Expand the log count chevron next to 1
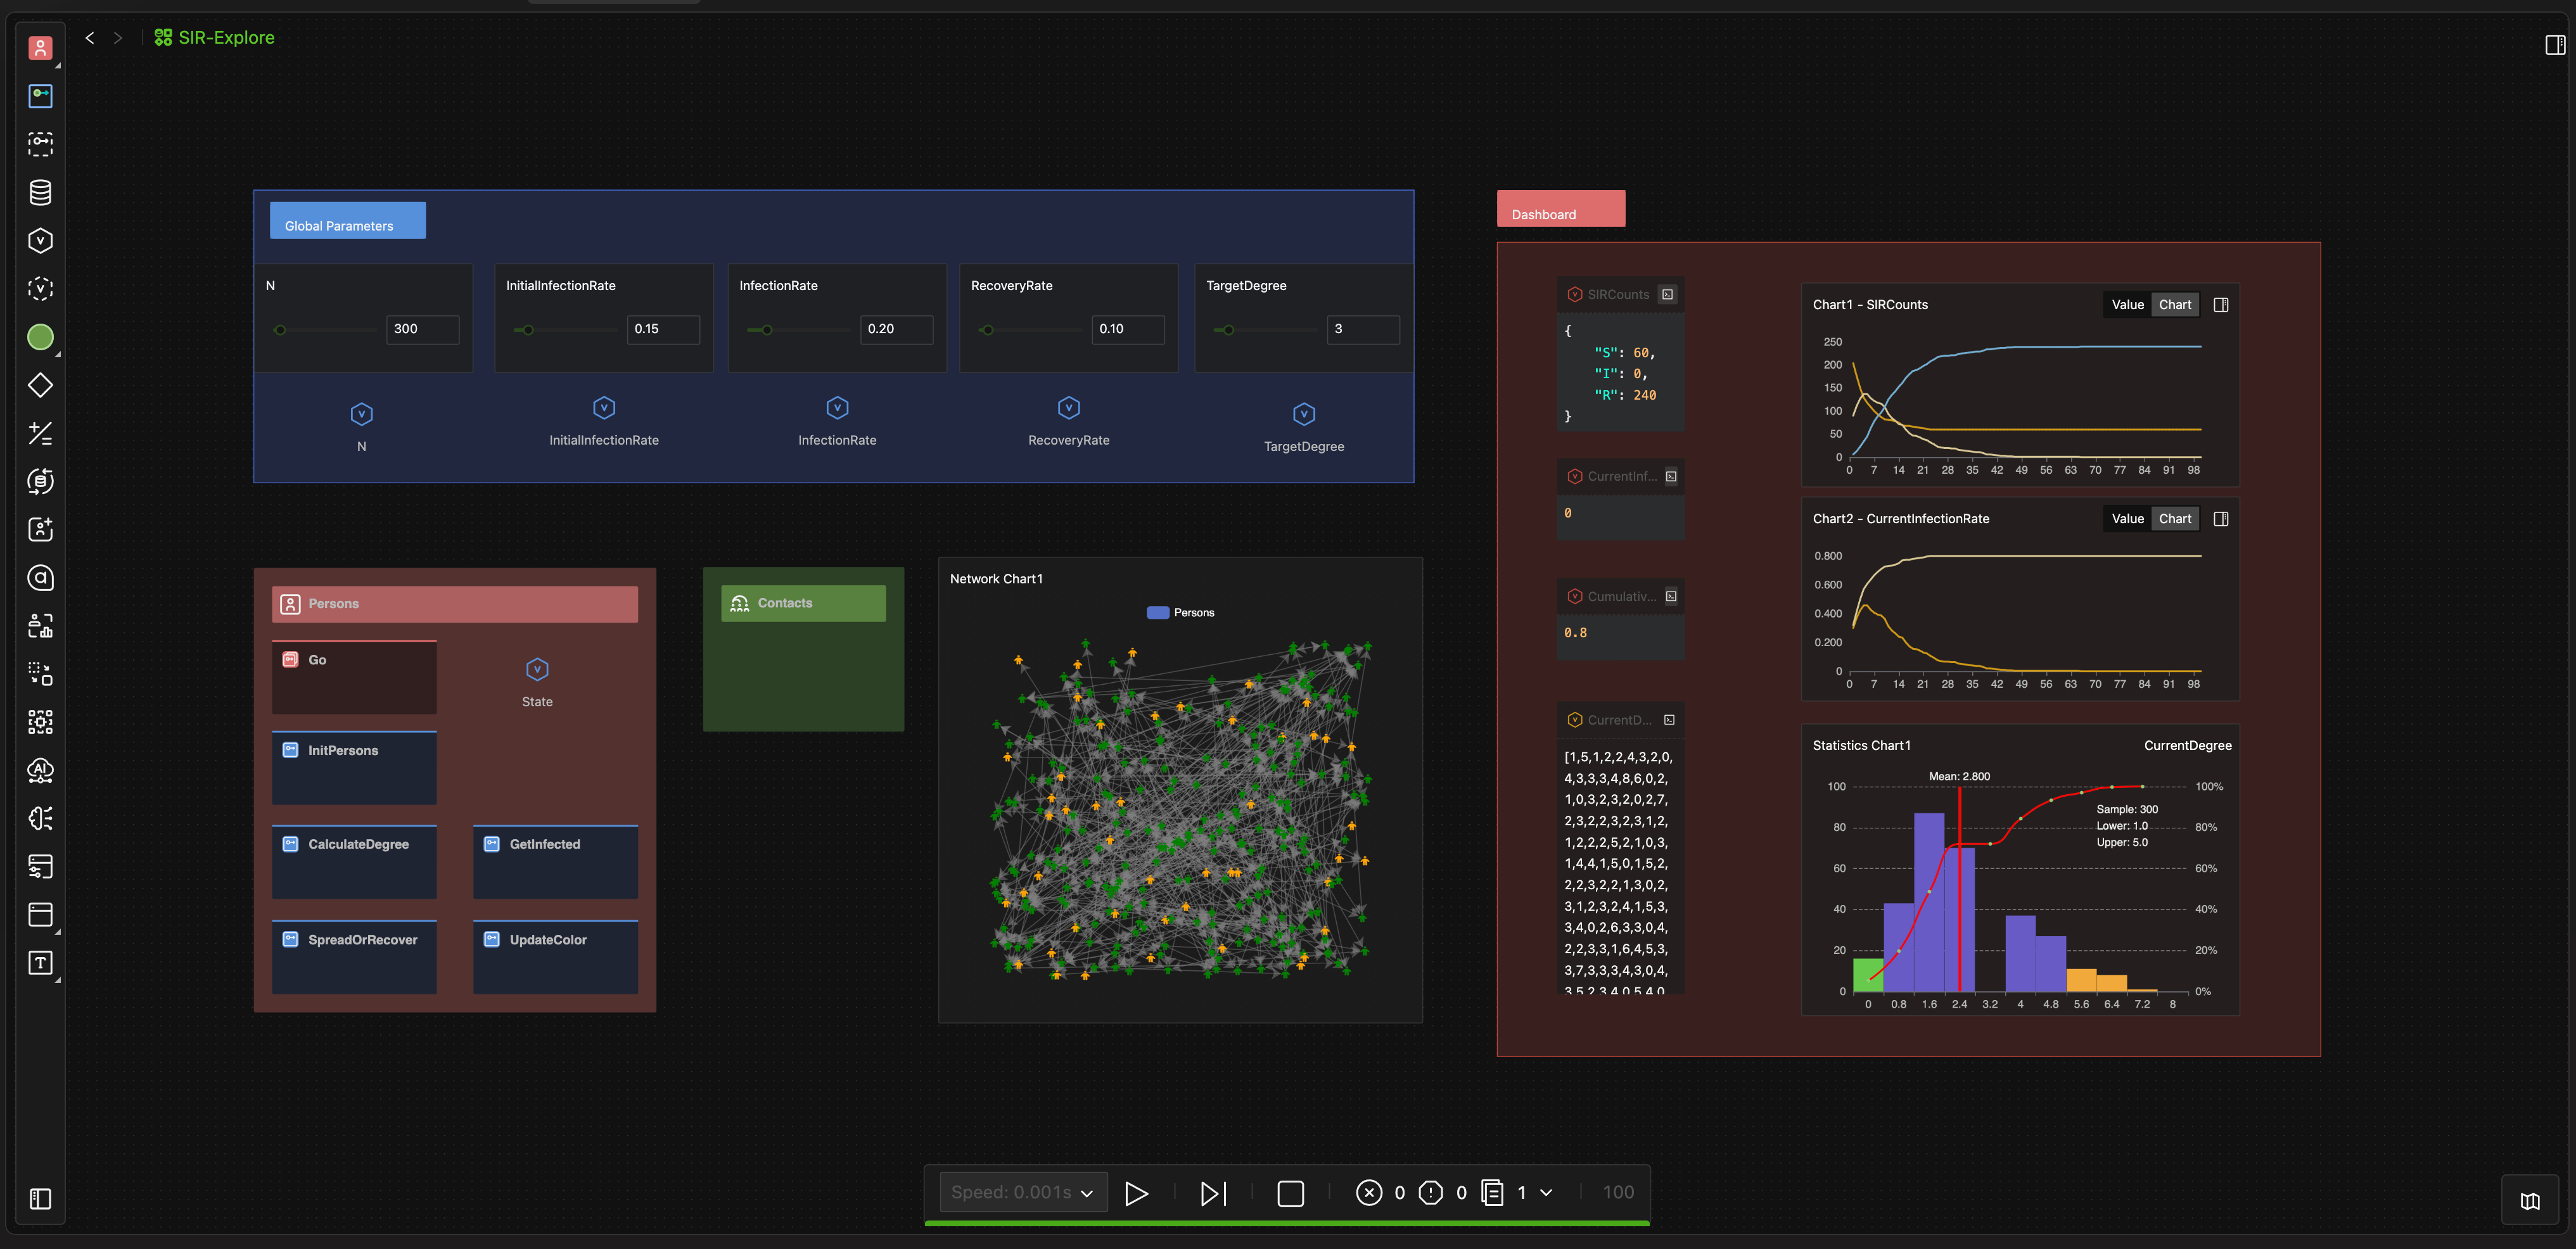Viewport: 2576px width, 1249px height. tap(1546, 1193)
